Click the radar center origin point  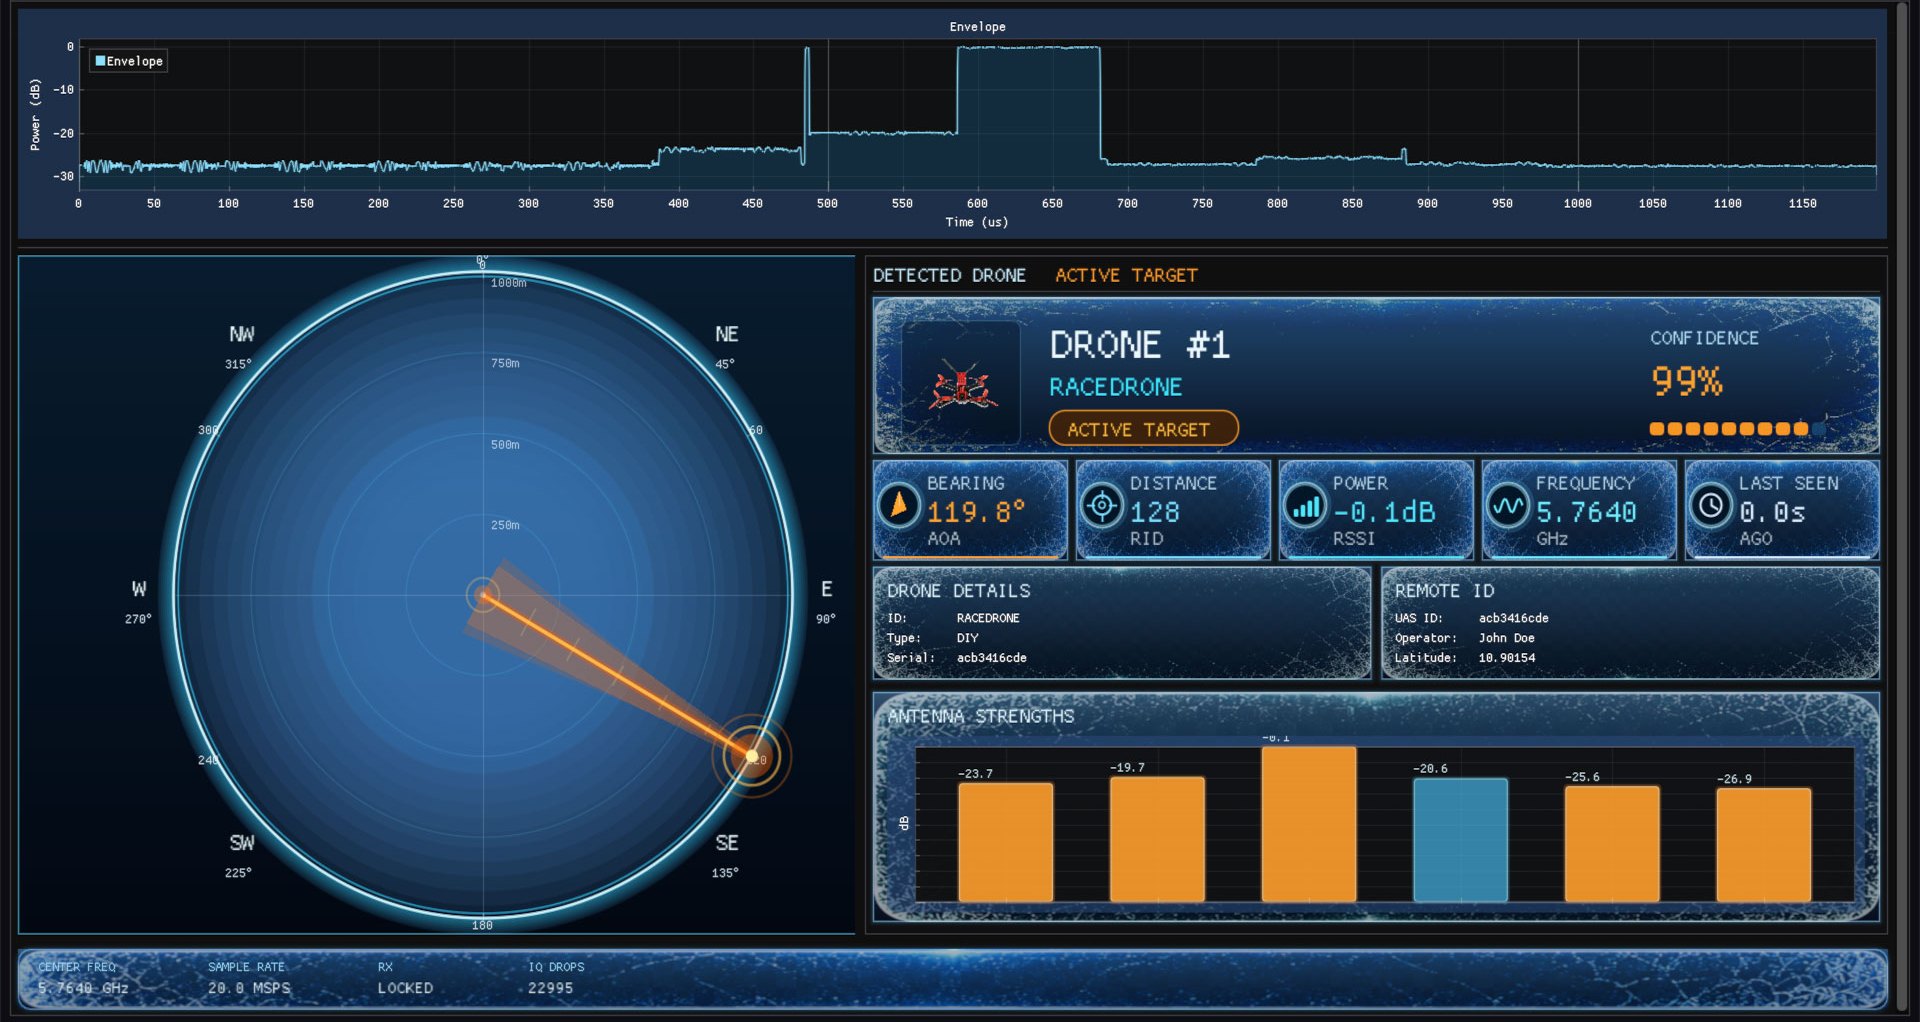(483, 595)
